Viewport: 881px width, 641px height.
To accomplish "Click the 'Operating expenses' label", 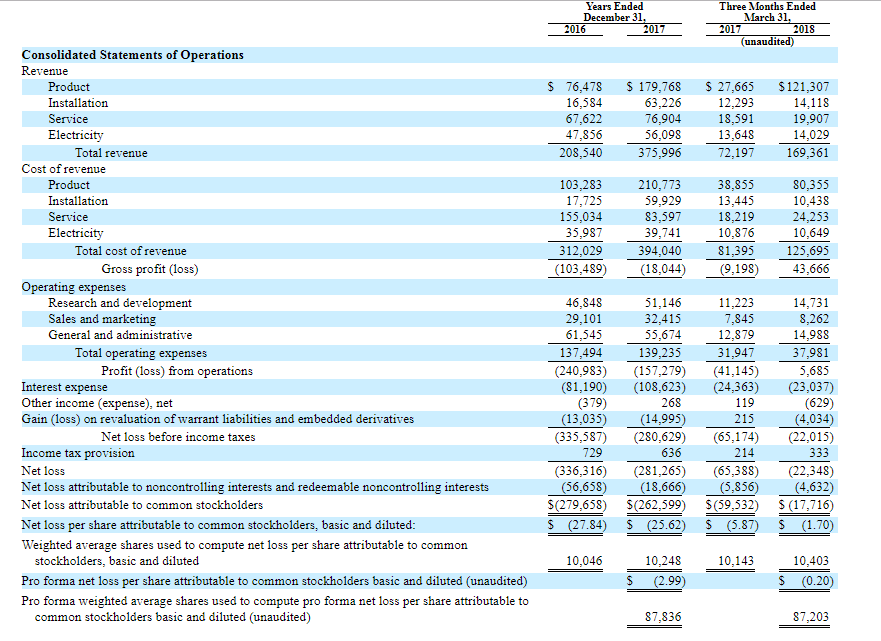I will [74, 287].
